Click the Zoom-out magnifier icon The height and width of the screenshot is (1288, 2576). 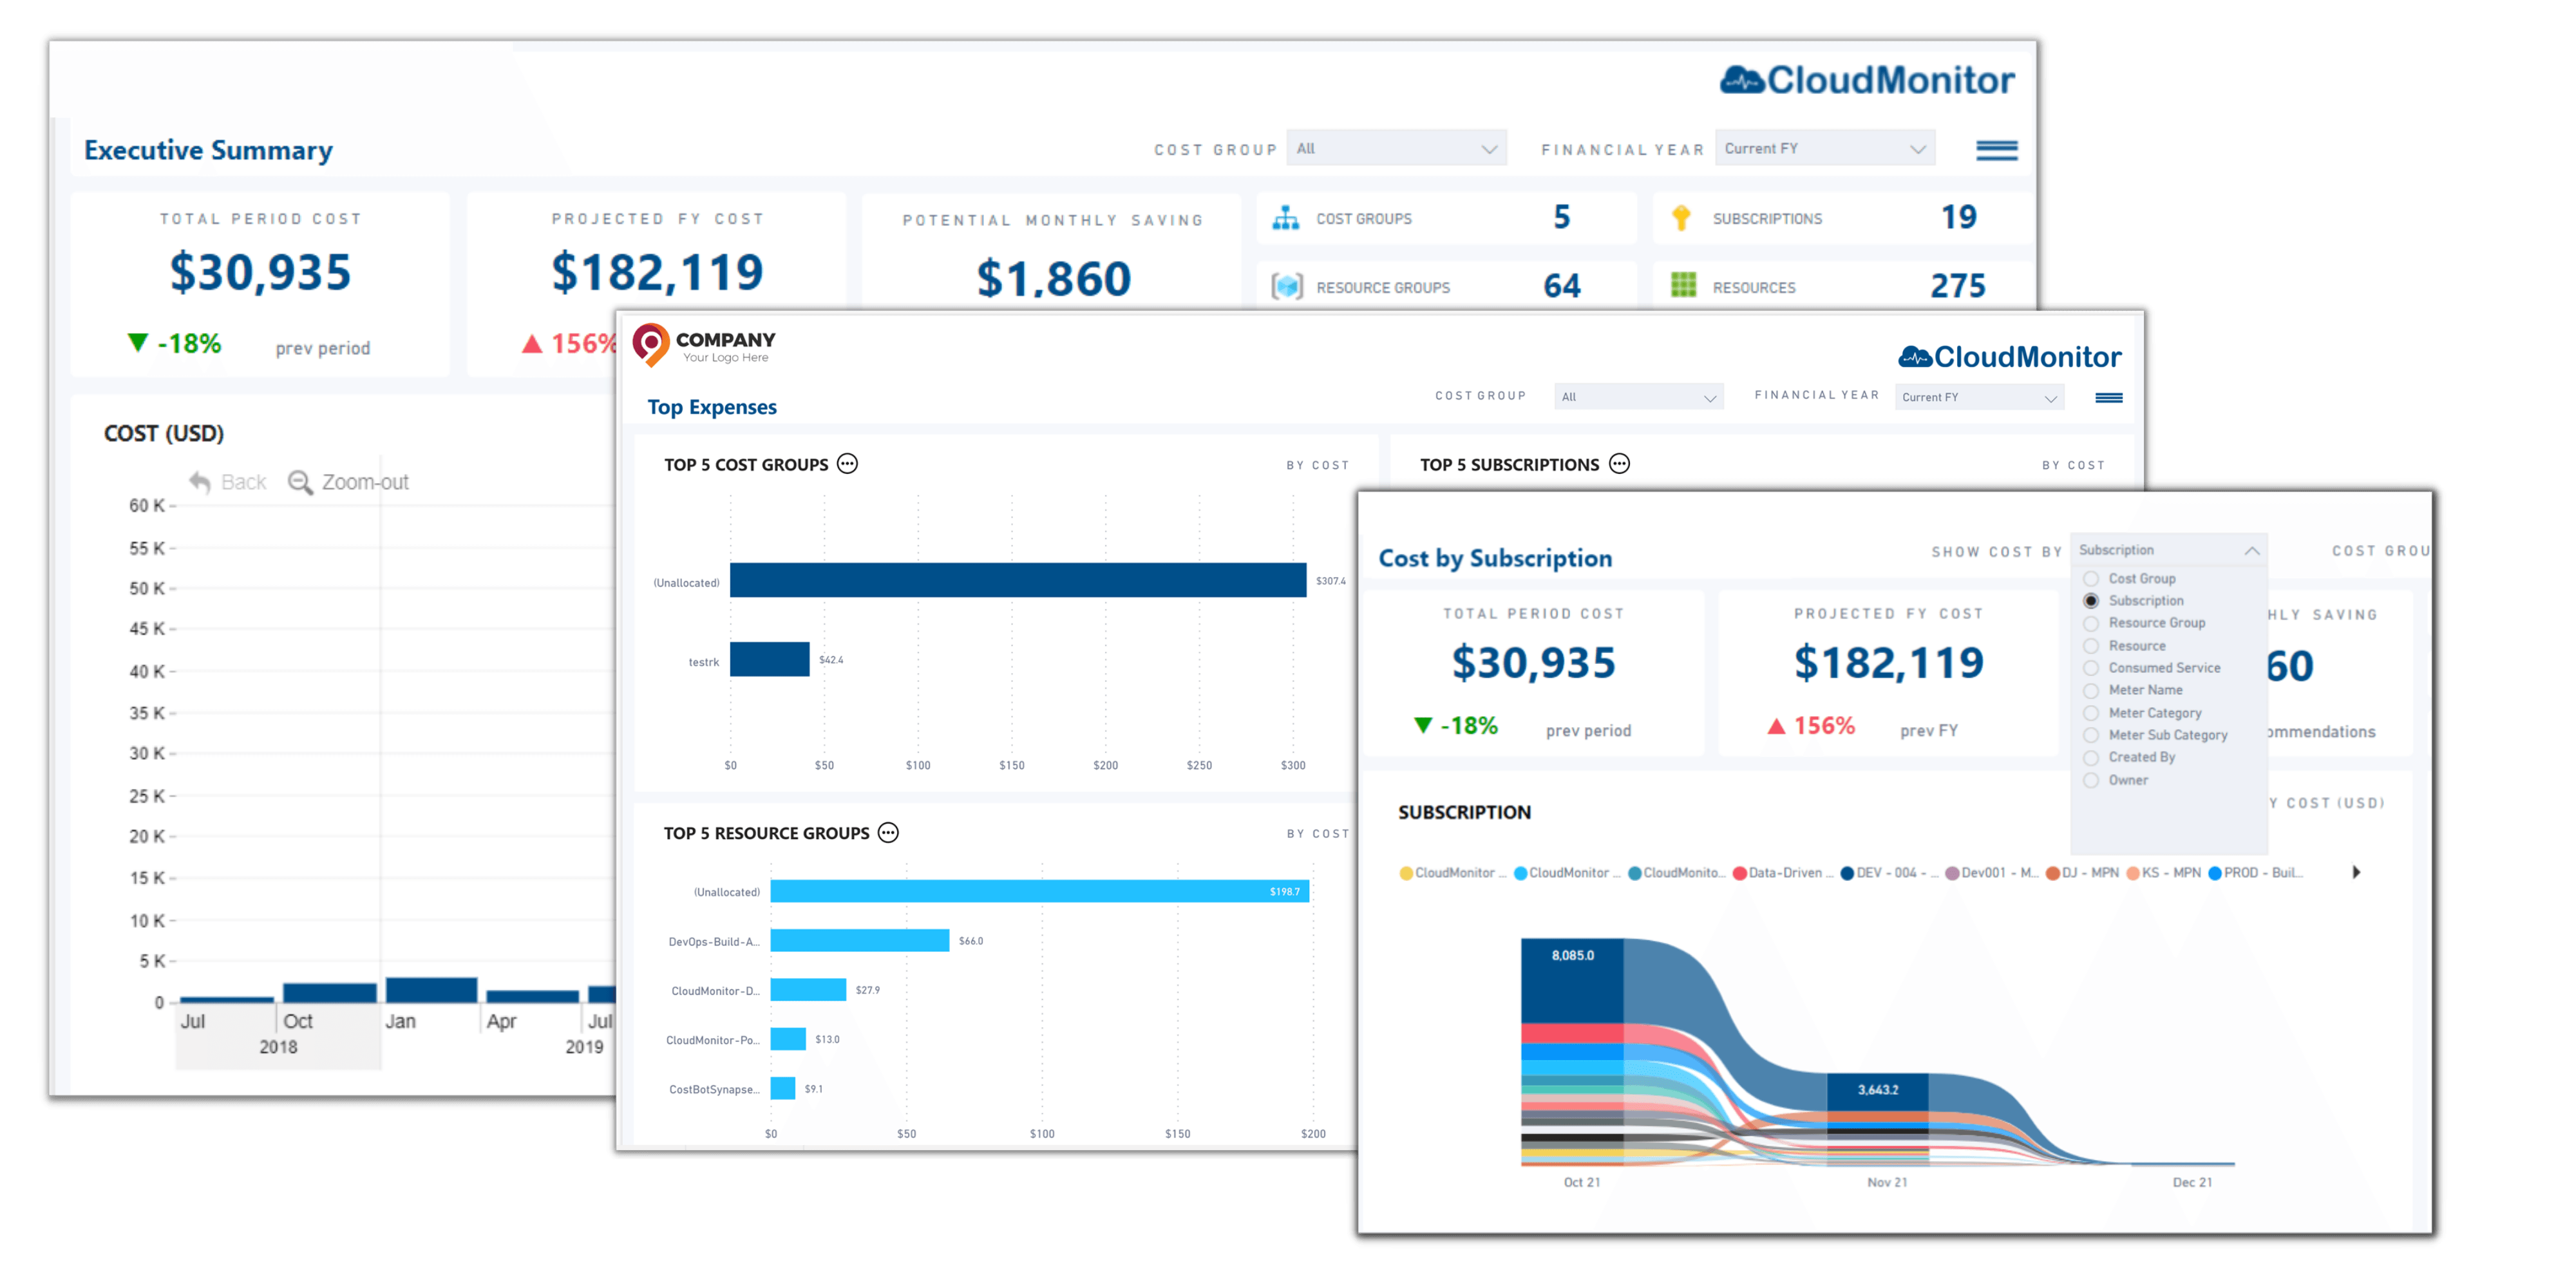299,482
